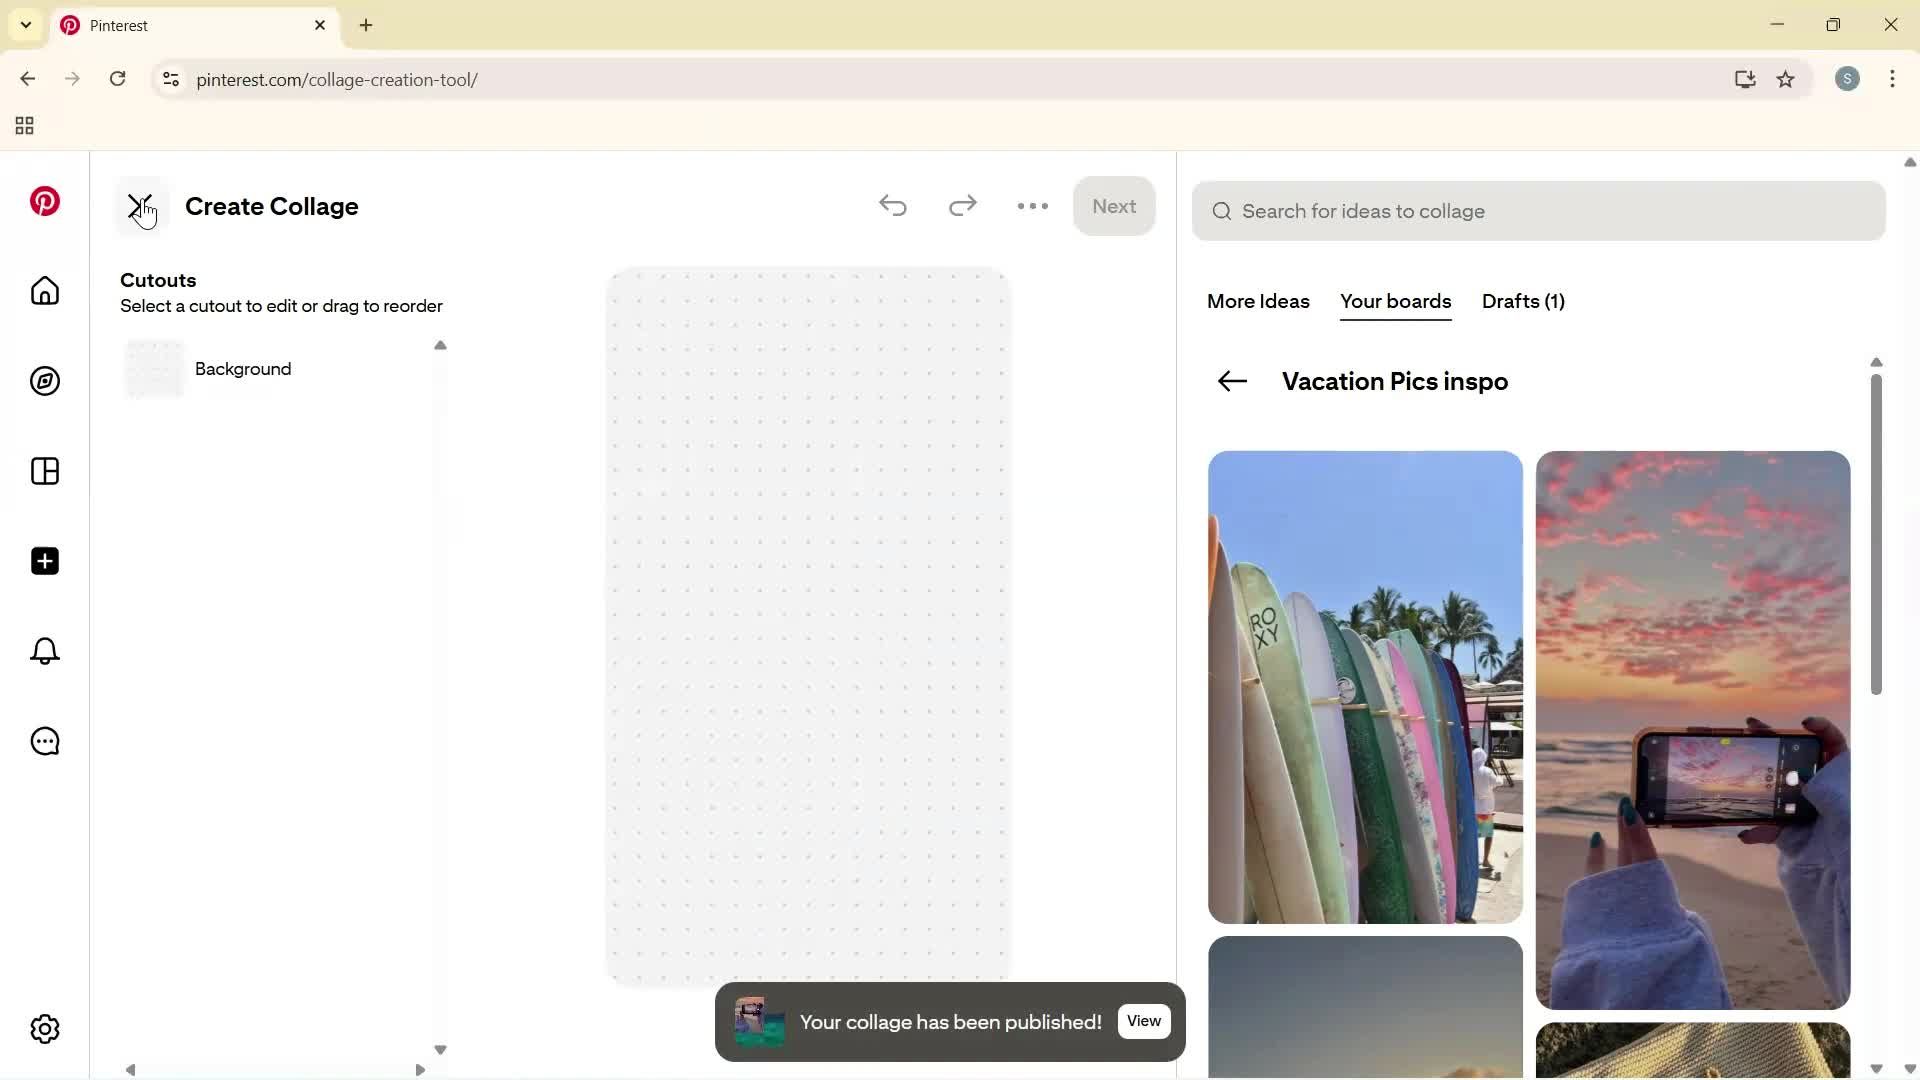Viewport: 1920px width, 1080px height.
Task: Click Next to publish the collage
Action: 1114,206
